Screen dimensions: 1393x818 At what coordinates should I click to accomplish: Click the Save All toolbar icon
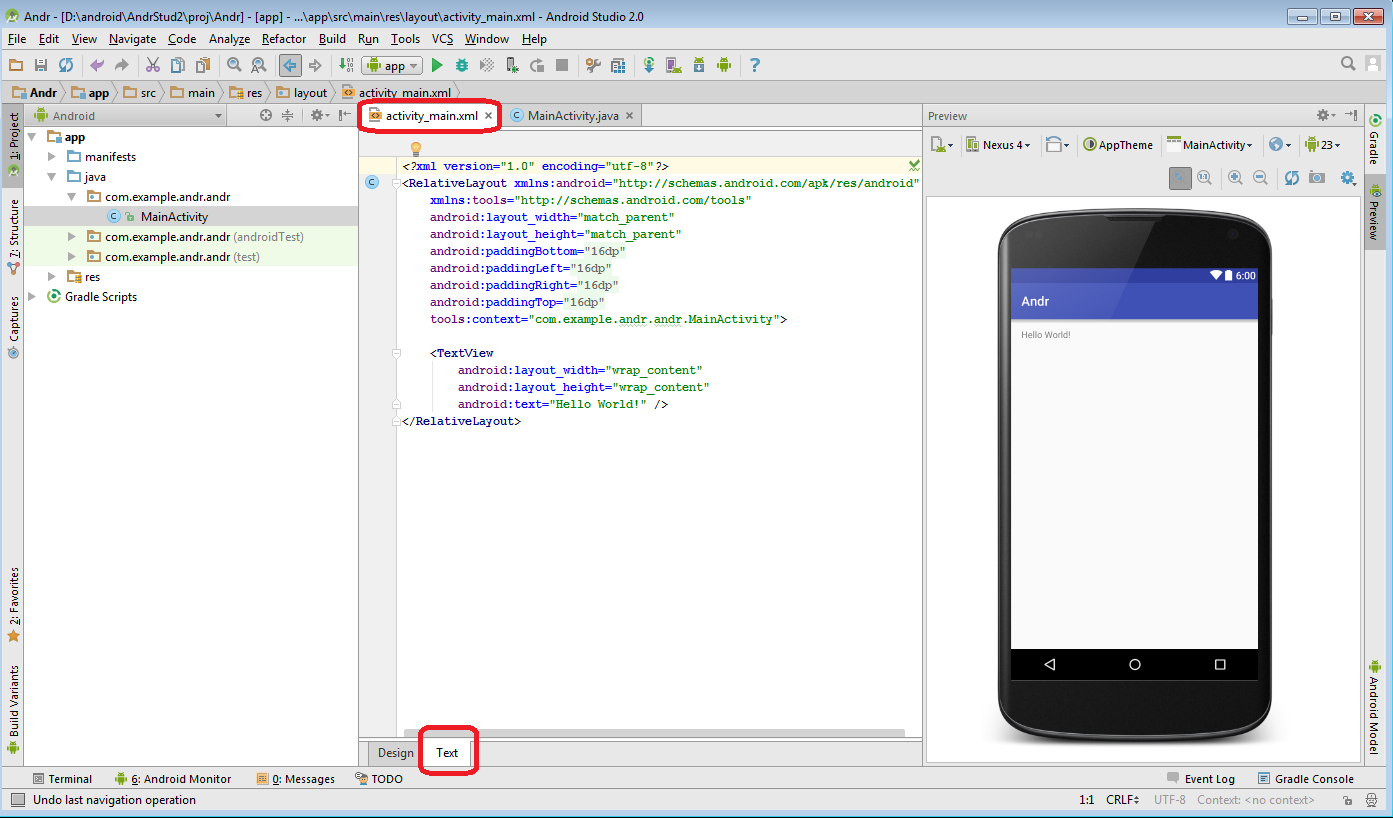click(41, 65)
